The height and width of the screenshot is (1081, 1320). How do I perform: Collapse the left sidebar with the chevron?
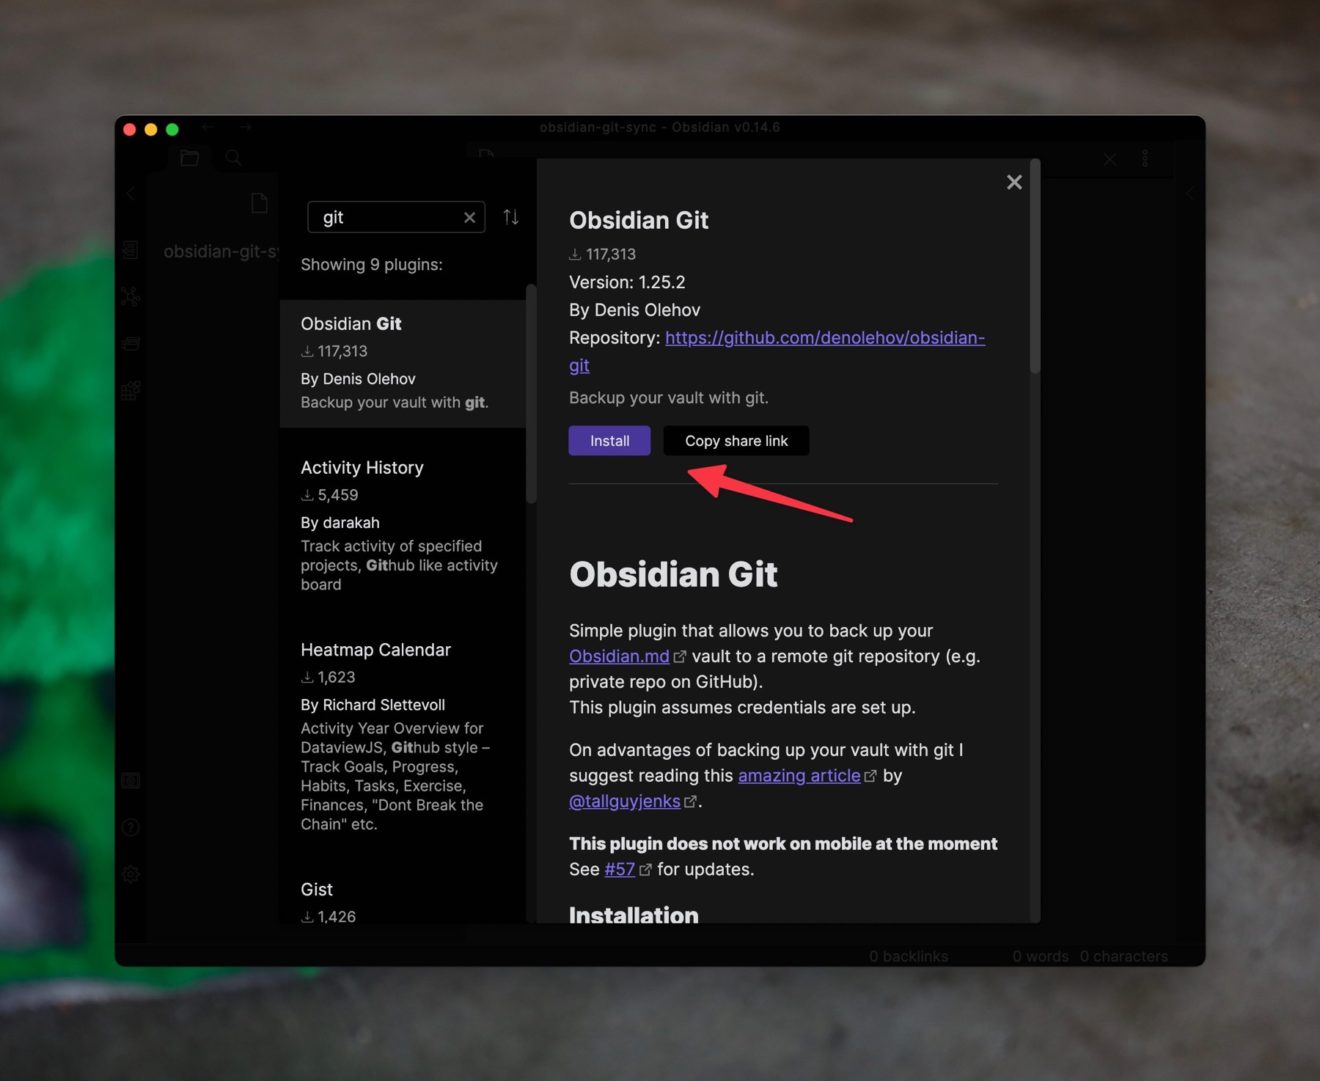click(130, 193)
